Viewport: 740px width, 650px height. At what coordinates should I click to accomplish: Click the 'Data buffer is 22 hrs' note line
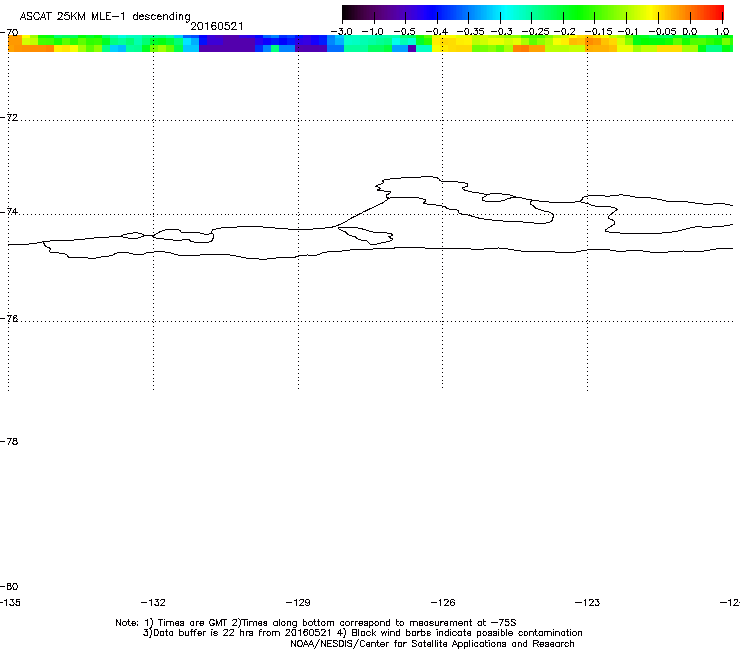(x=362, y=633)
